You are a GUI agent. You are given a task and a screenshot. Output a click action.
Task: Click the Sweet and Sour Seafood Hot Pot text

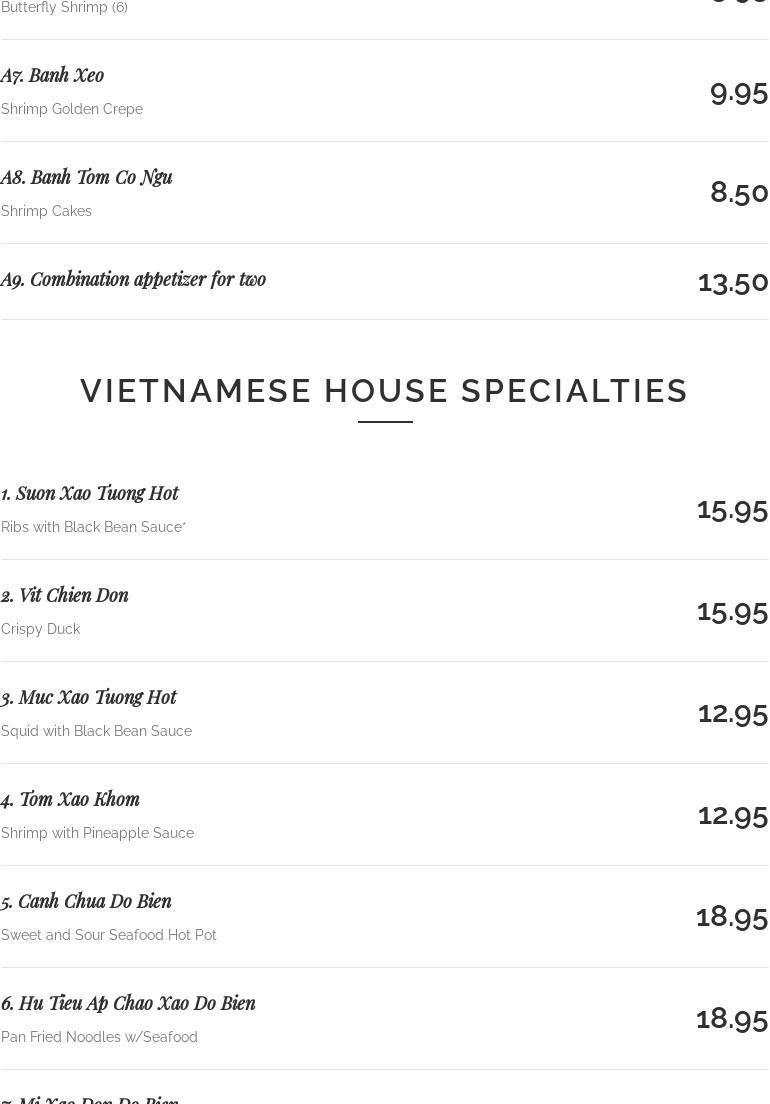(109, 935)
